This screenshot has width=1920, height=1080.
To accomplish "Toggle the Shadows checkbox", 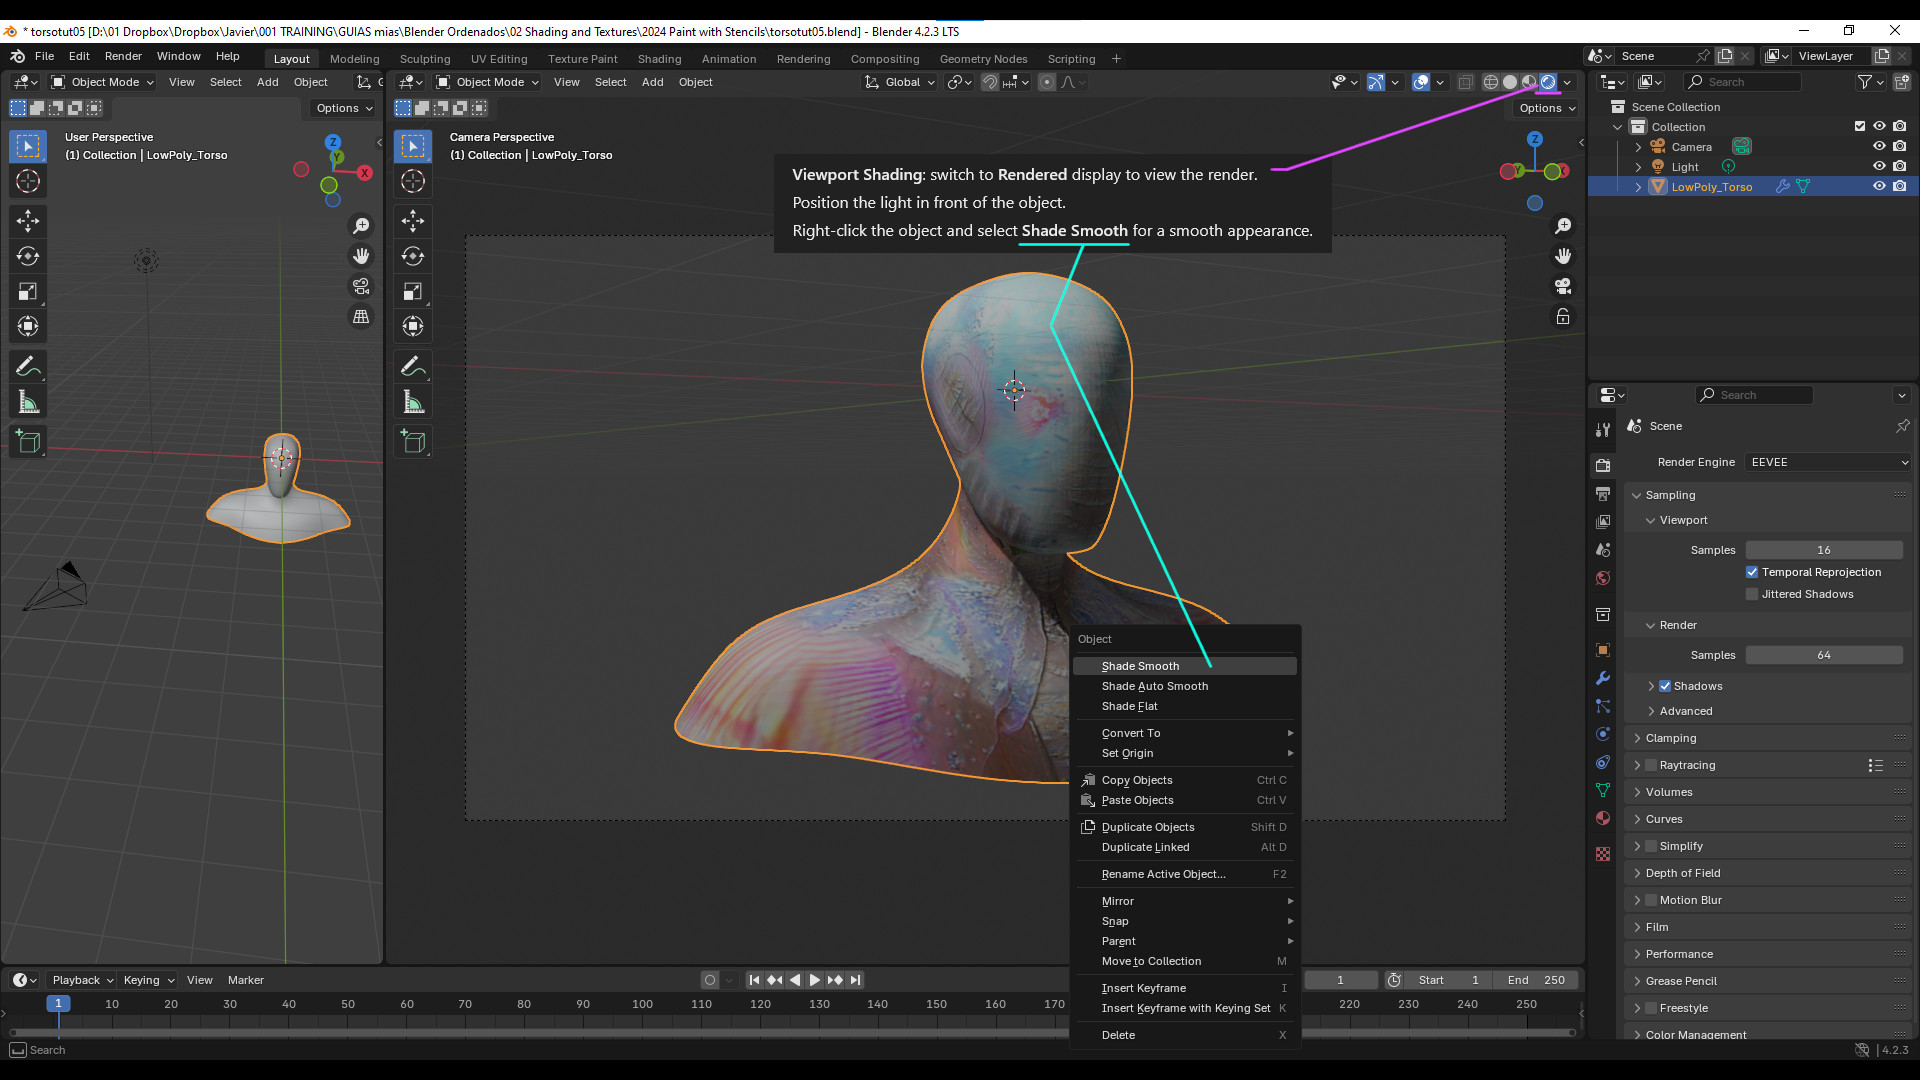I will tap(1665, 686).
